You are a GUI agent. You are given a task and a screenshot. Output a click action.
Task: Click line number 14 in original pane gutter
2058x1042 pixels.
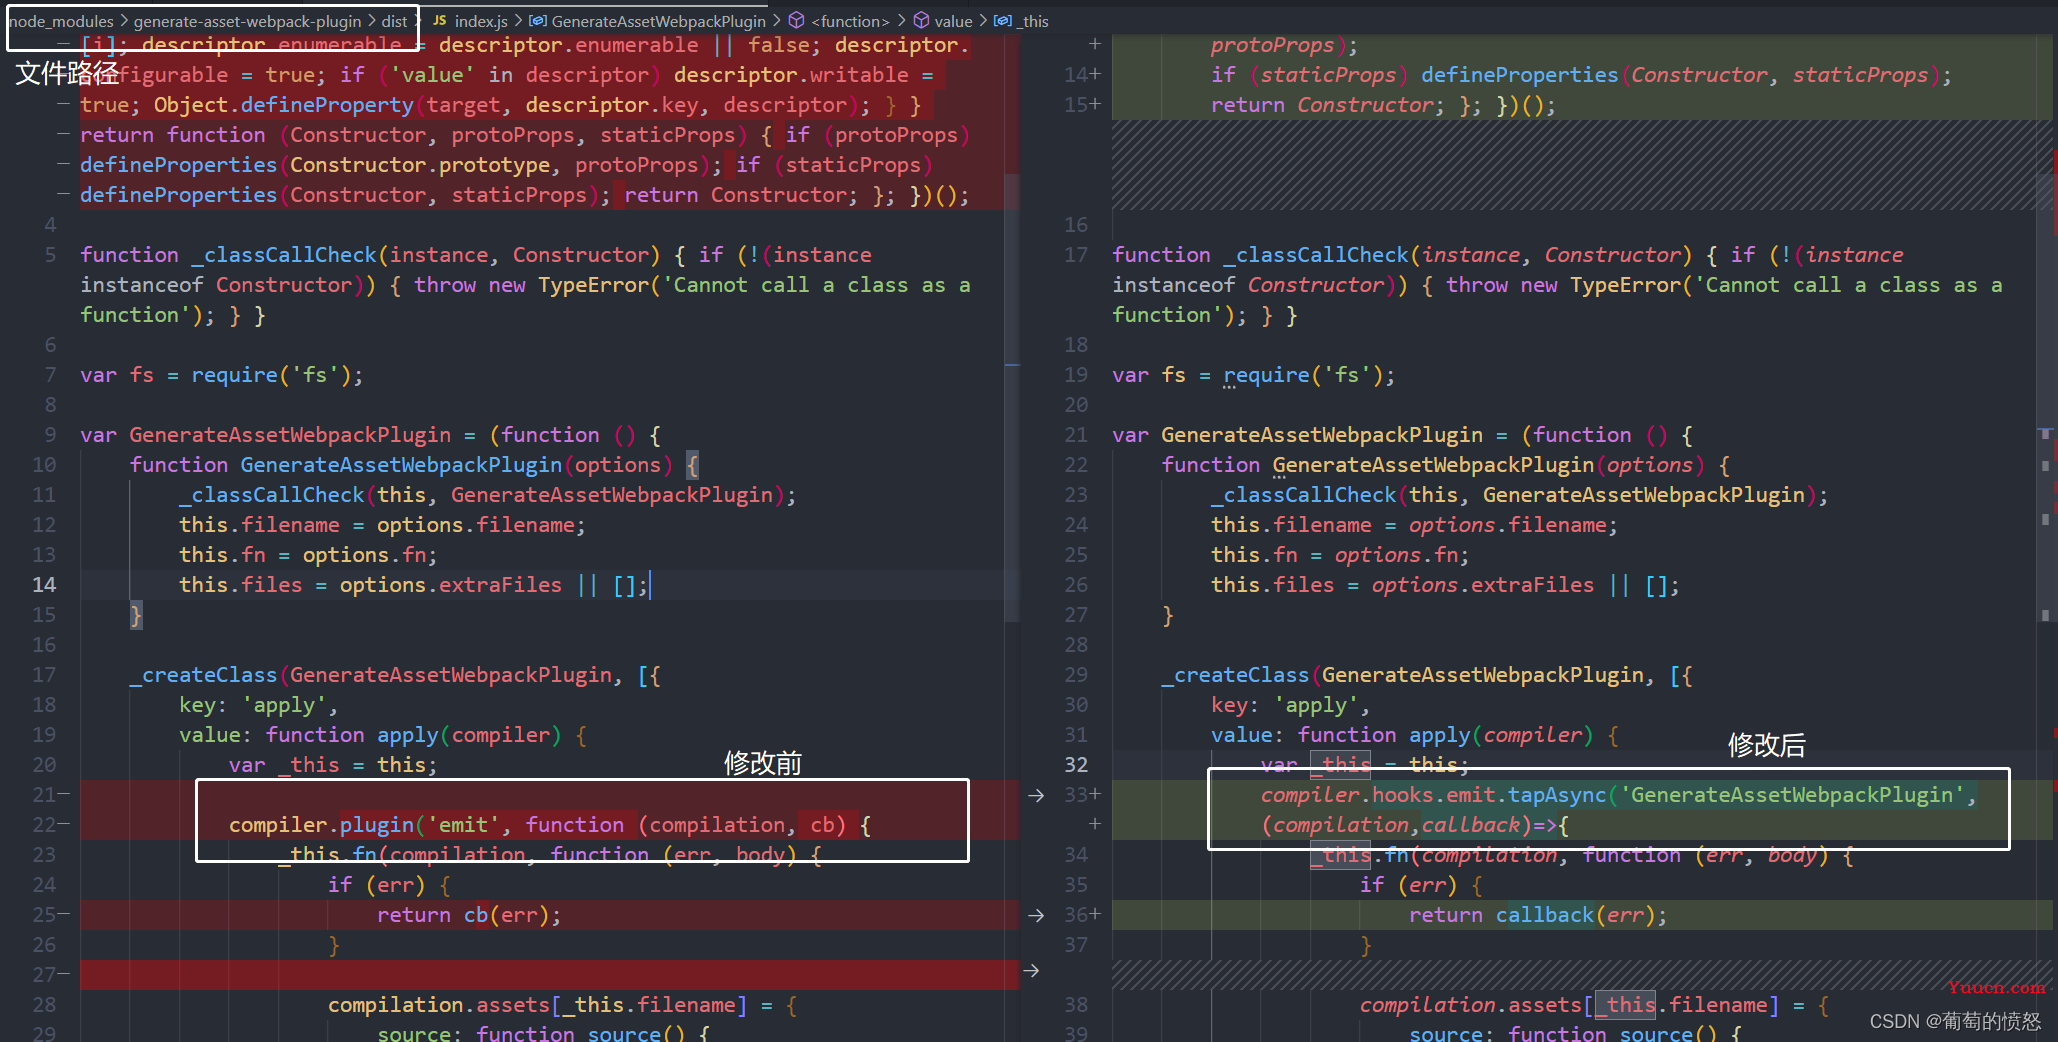(44, 585)
